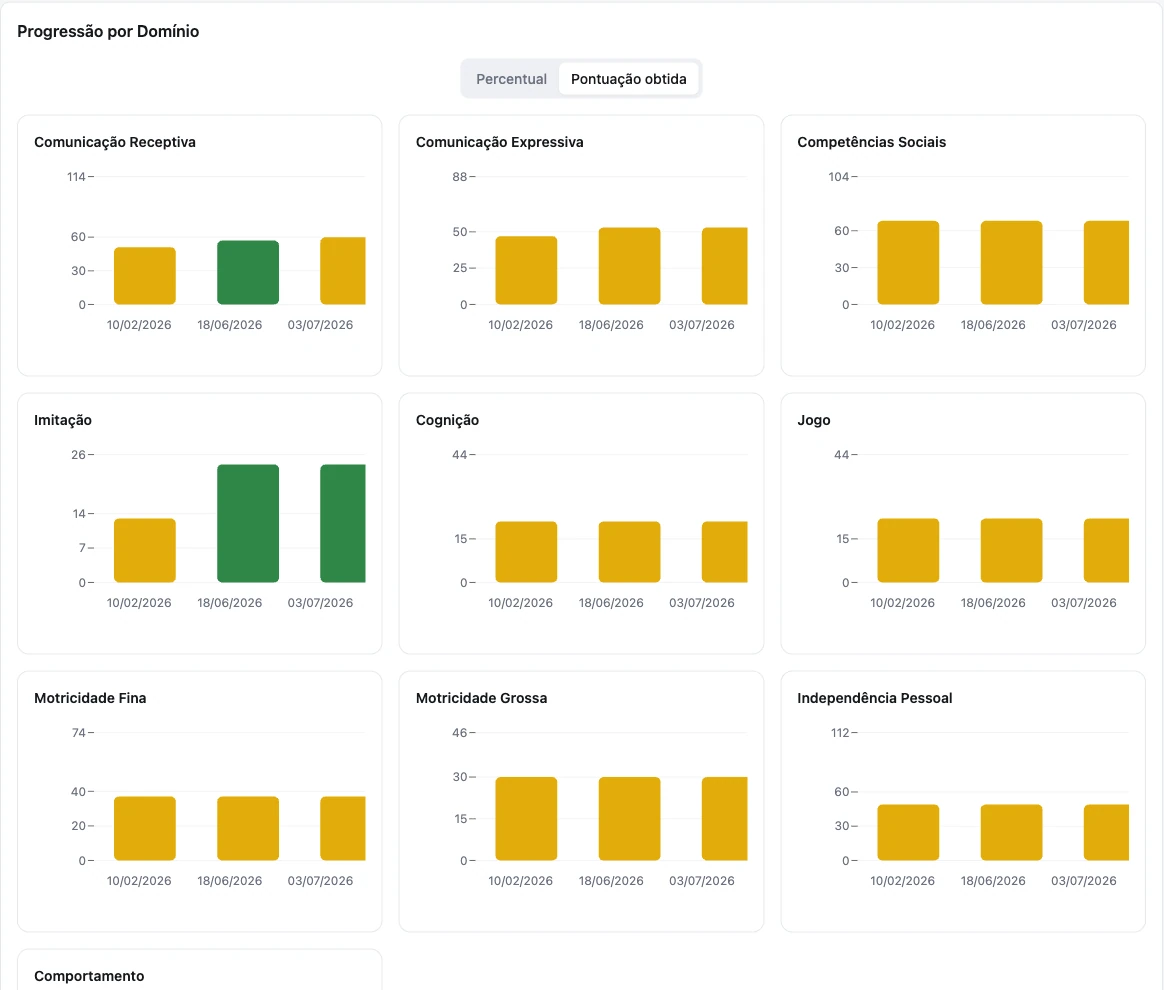Click the 18/06/2026 bar in Competências Sociais
This screenshot has width=1164, height=990.
1011,263
